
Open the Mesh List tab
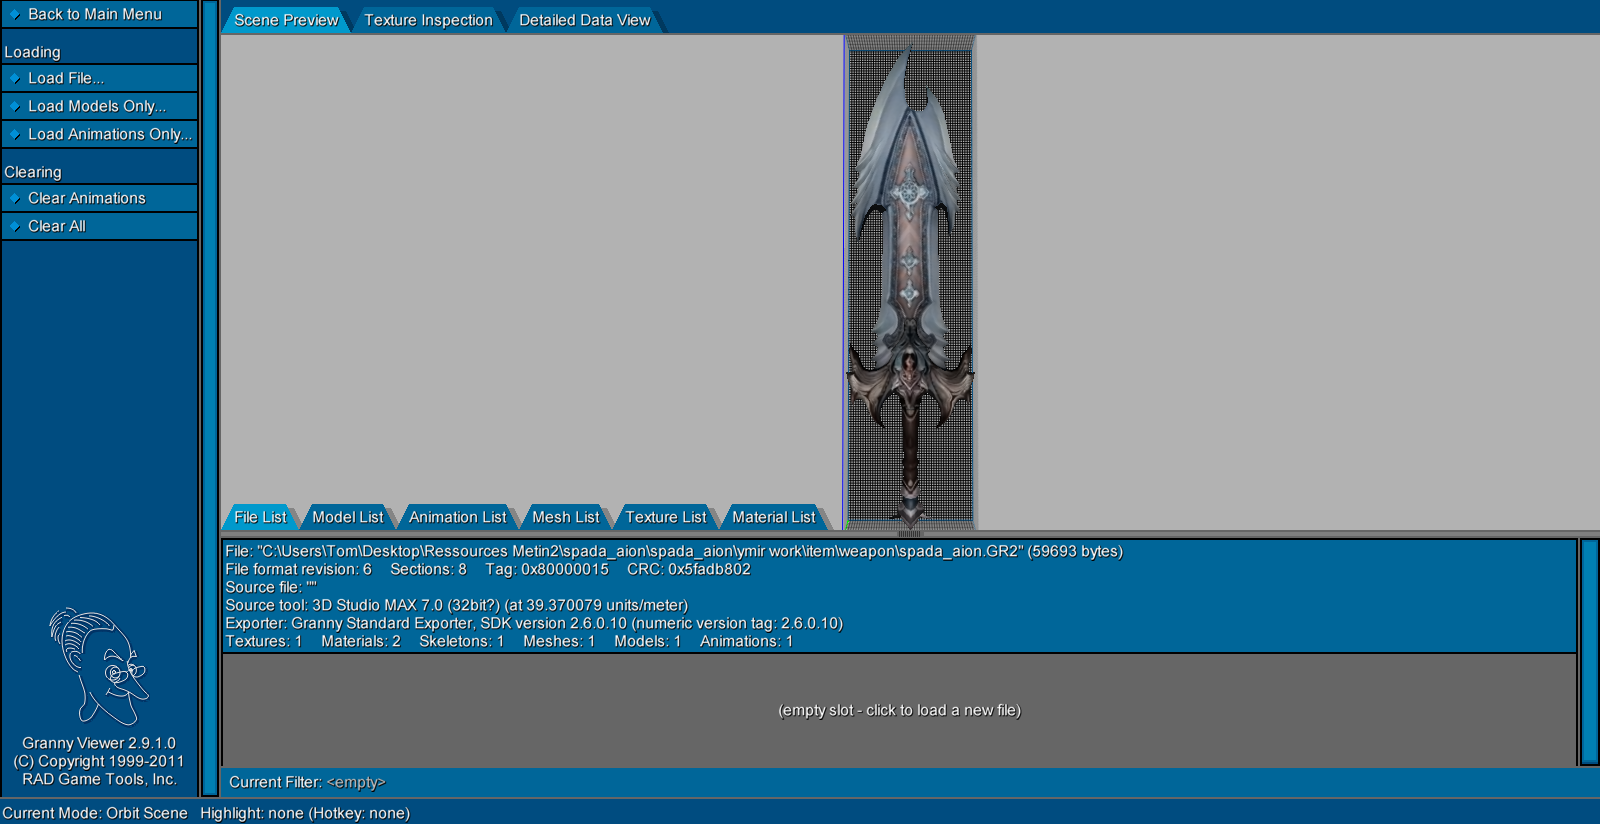(x=566, y=517)
